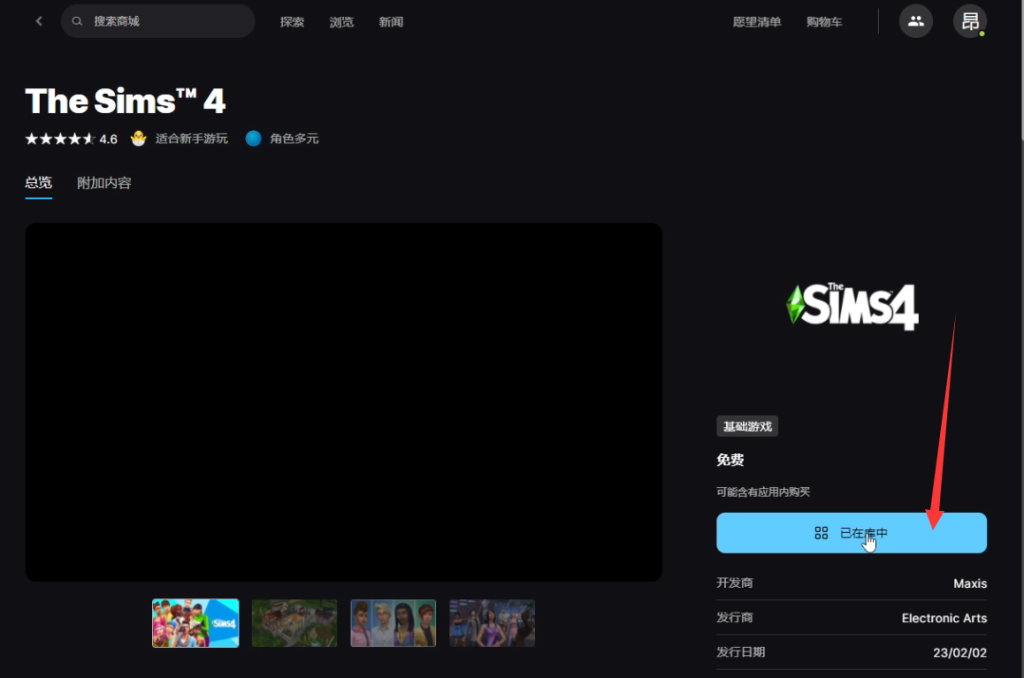Open the 愿望清单 wishlist link
1024x678 pixels.
756,22
